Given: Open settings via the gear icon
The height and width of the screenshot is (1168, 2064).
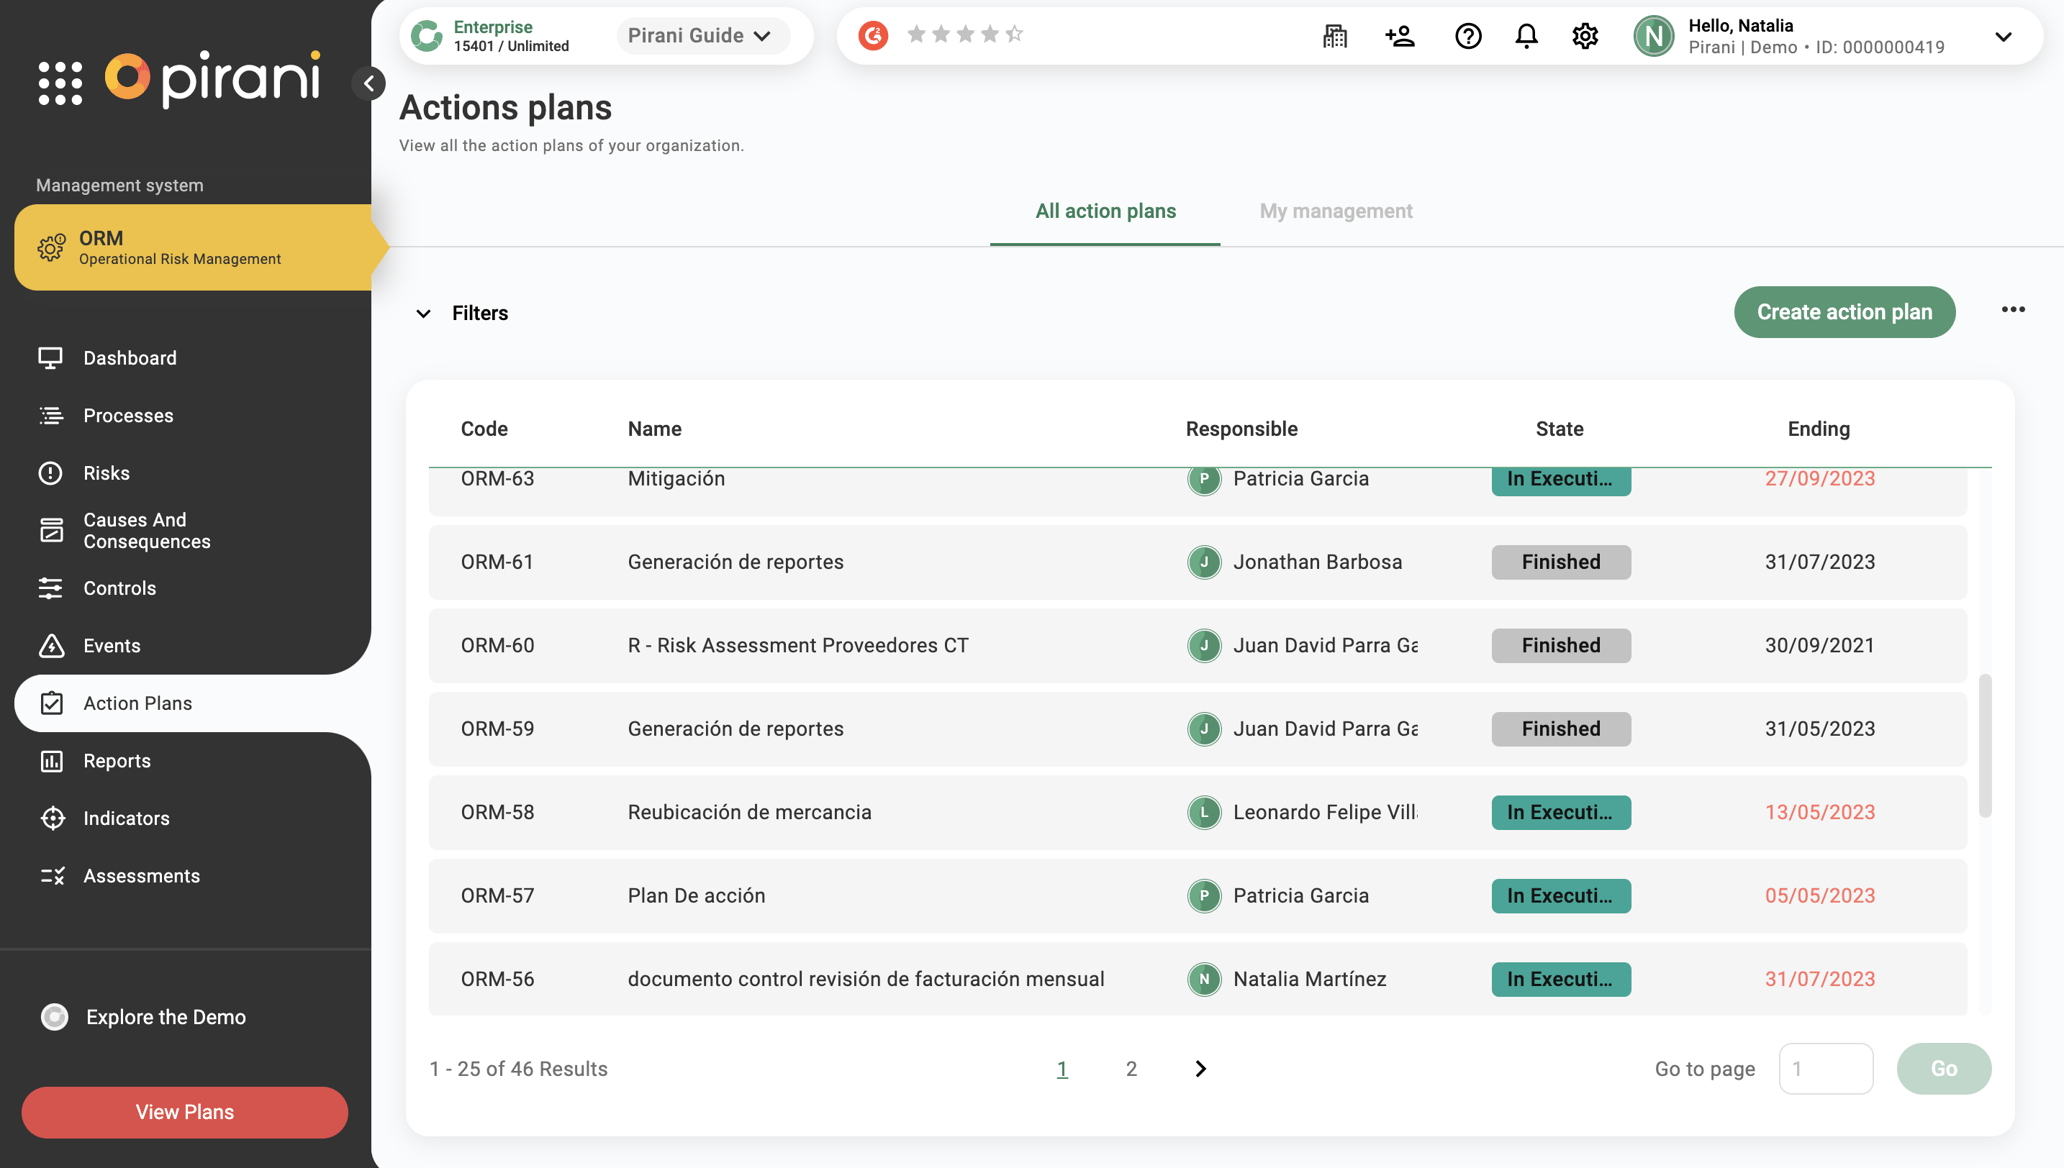Looking at the screenshot, I should point(1584,35).
